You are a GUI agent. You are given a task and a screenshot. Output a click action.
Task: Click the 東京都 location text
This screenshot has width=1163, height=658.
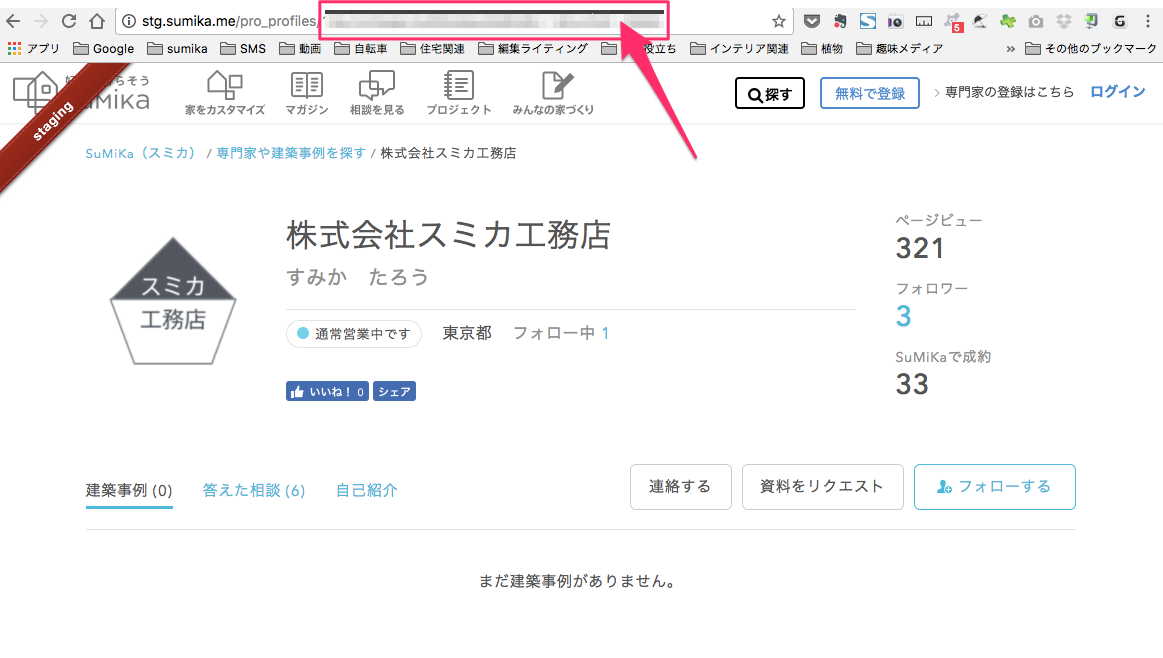click(467, 333)
